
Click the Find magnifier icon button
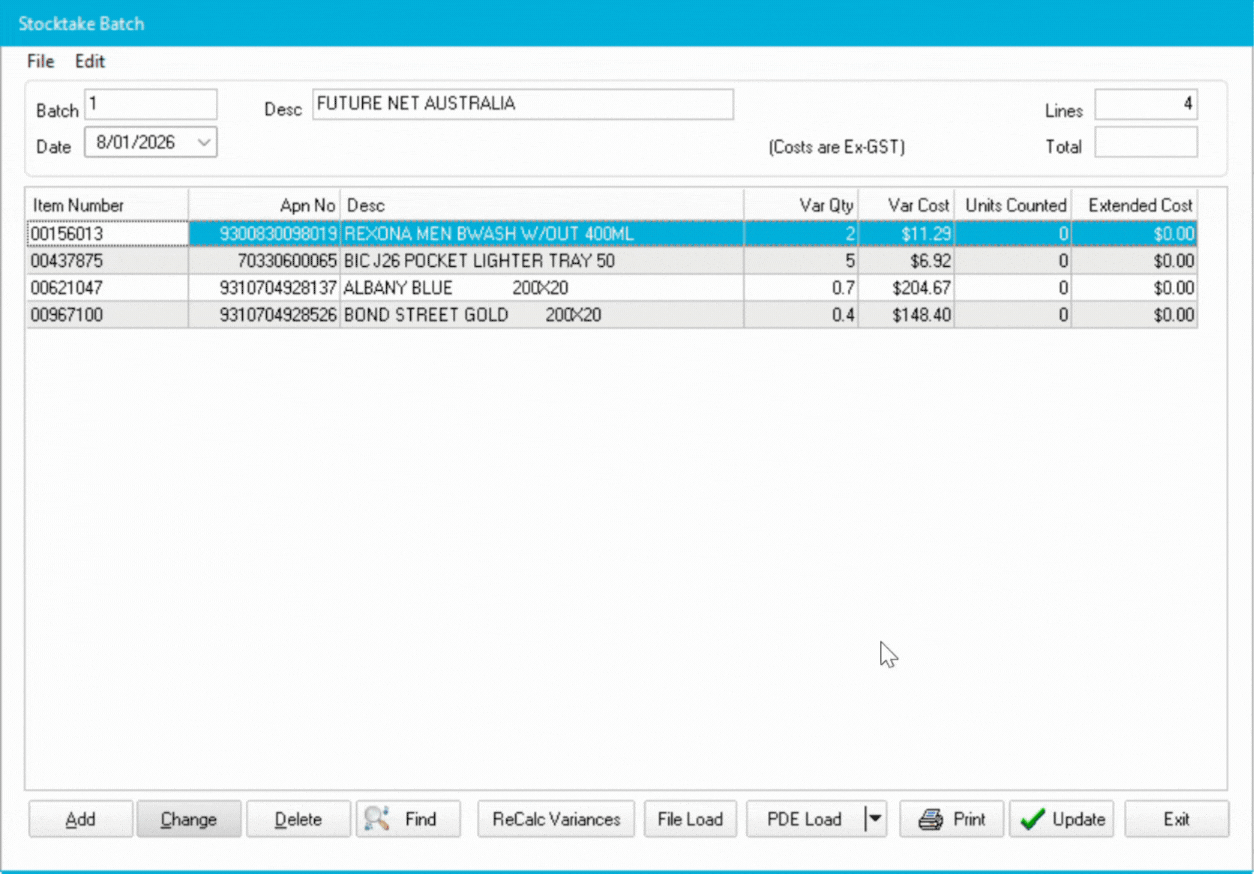(408, 819)
